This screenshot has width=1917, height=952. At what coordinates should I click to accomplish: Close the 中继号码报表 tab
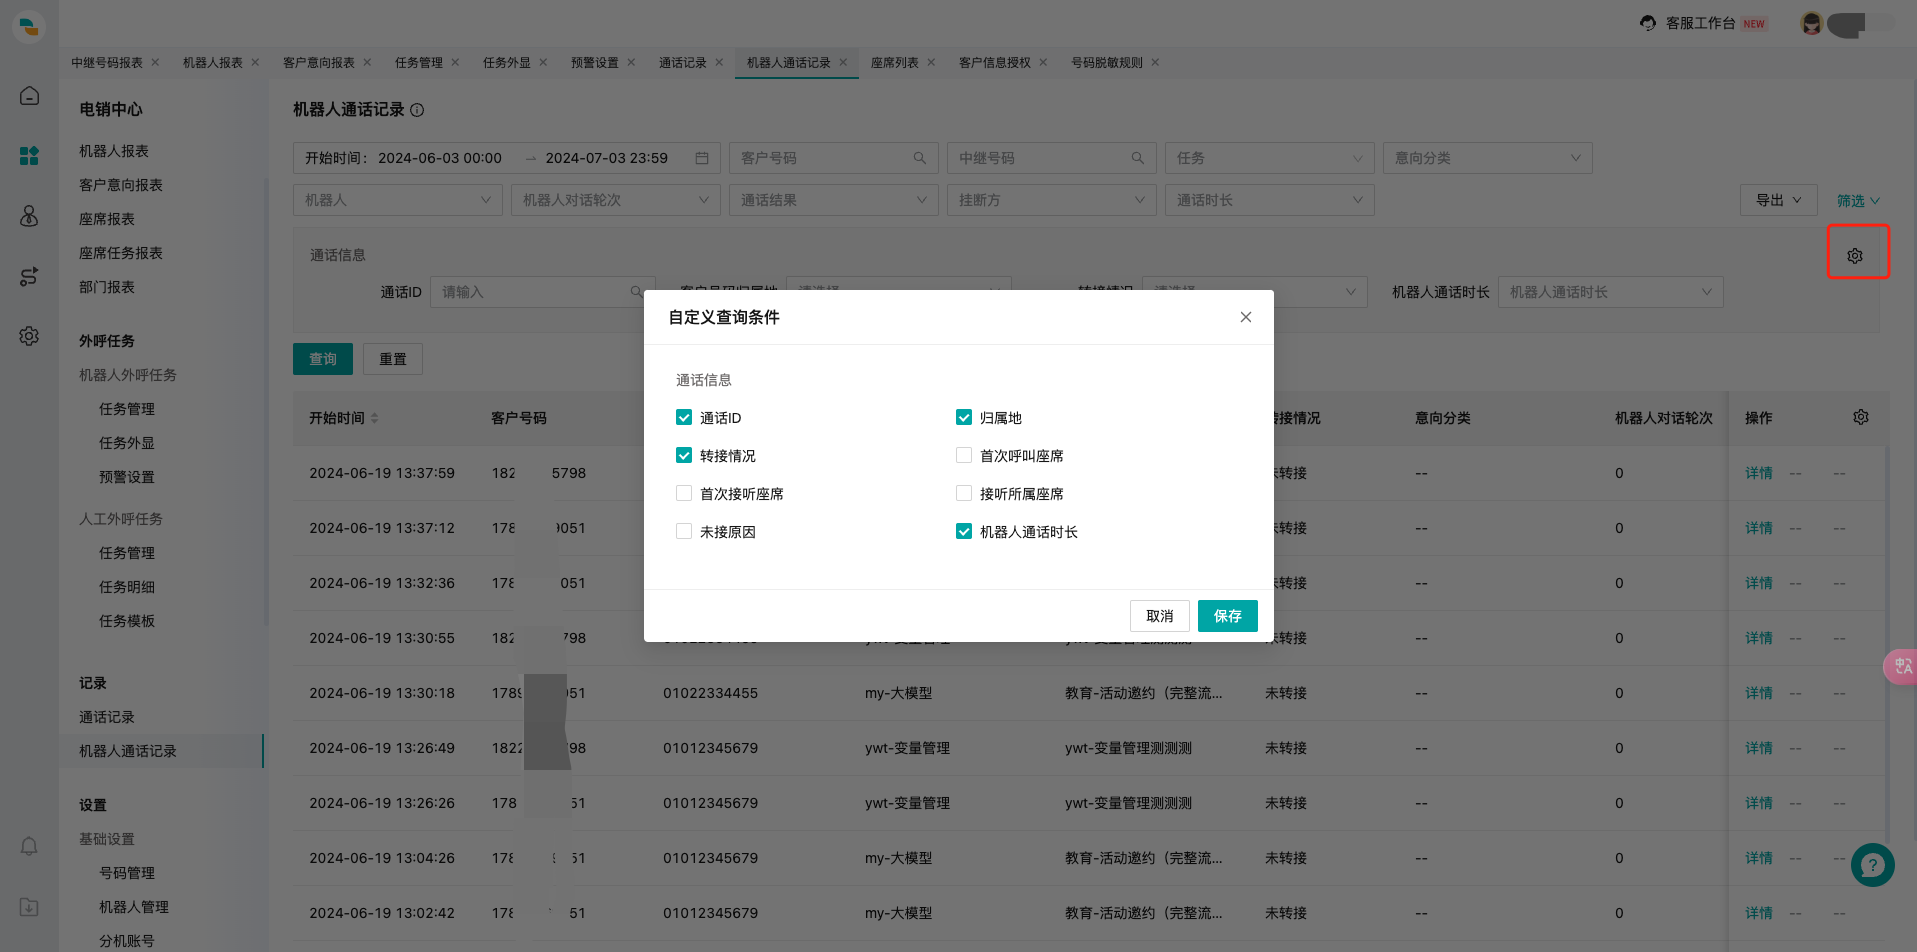tap(155, 62)
